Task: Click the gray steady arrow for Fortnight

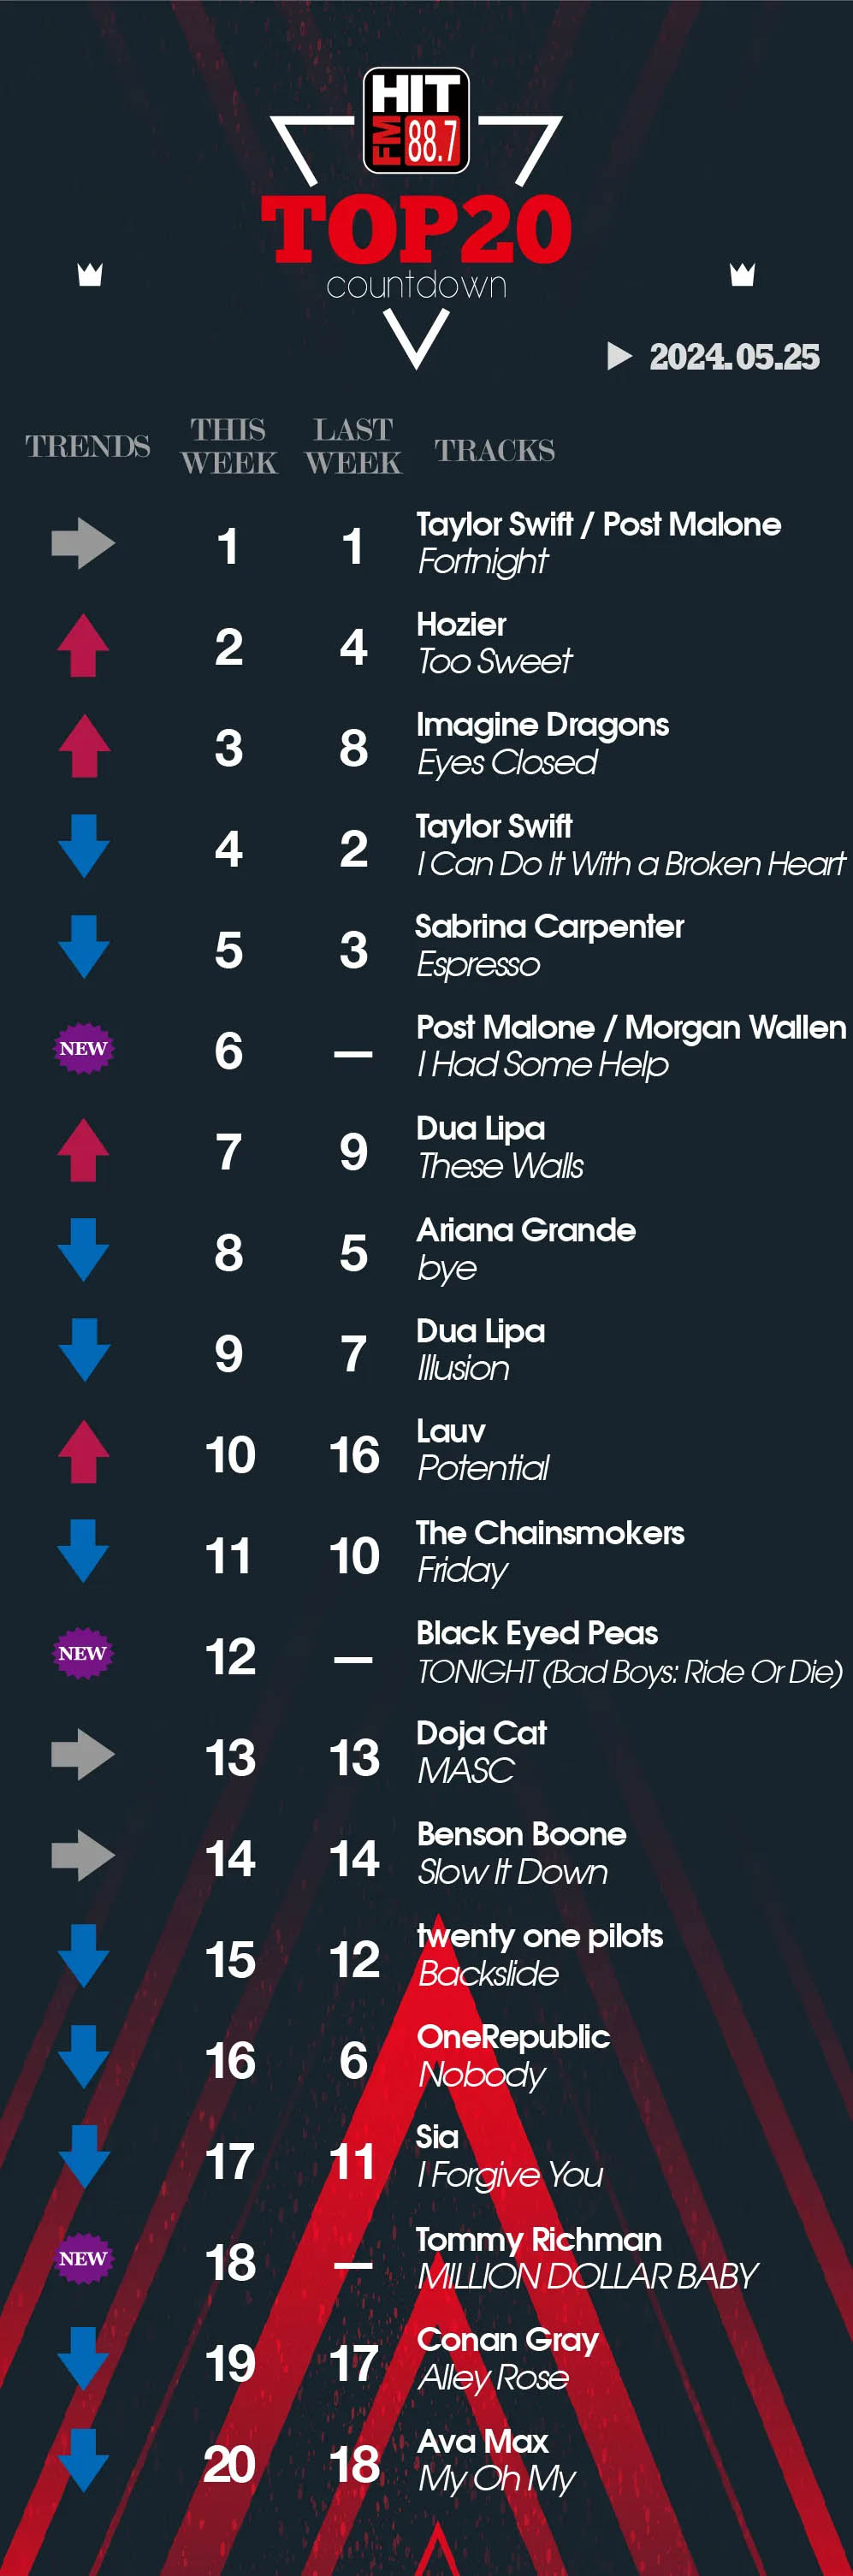Action: click(83, 544)
